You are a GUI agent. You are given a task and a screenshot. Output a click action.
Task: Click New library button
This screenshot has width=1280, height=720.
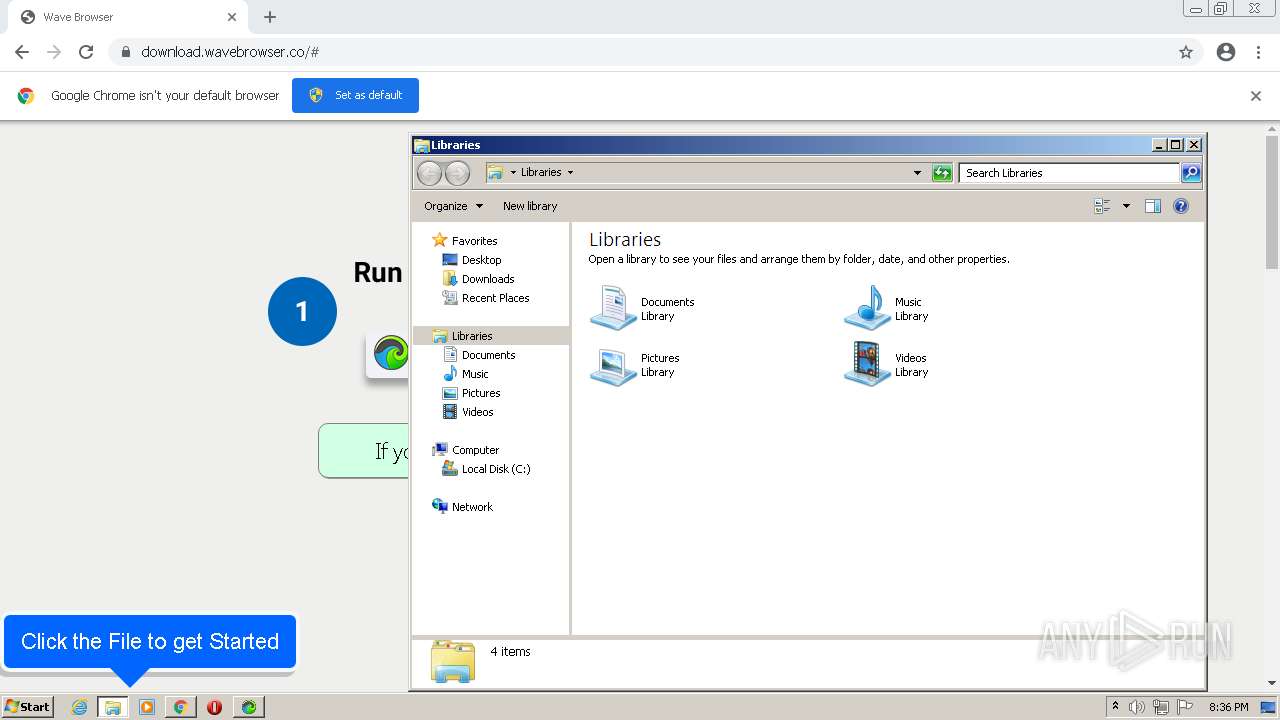[x=530, y=206]
